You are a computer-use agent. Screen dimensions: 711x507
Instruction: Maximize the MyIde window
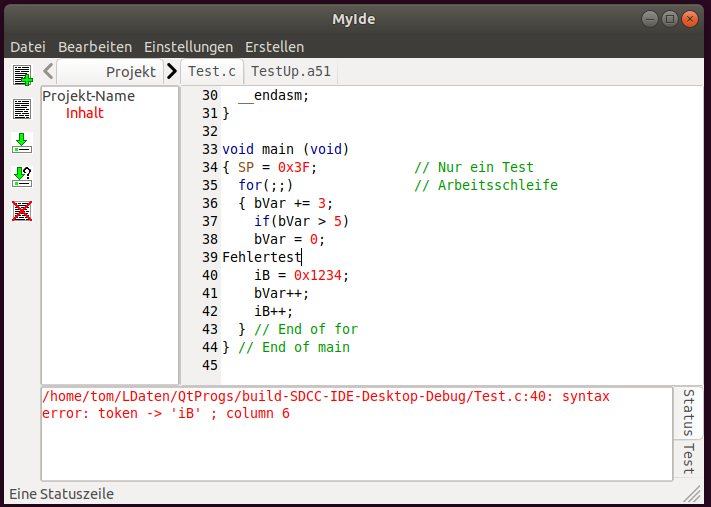(670, 19)
